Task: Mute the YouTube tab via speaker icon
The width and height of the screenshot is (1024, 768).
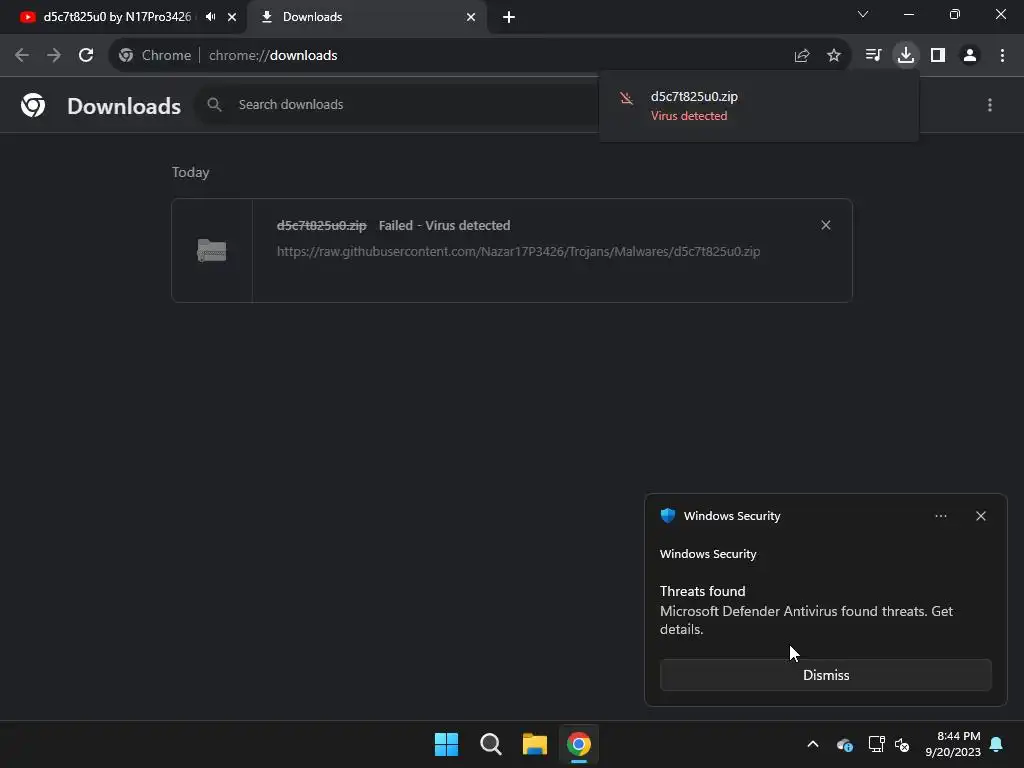Action: [210, 17]
